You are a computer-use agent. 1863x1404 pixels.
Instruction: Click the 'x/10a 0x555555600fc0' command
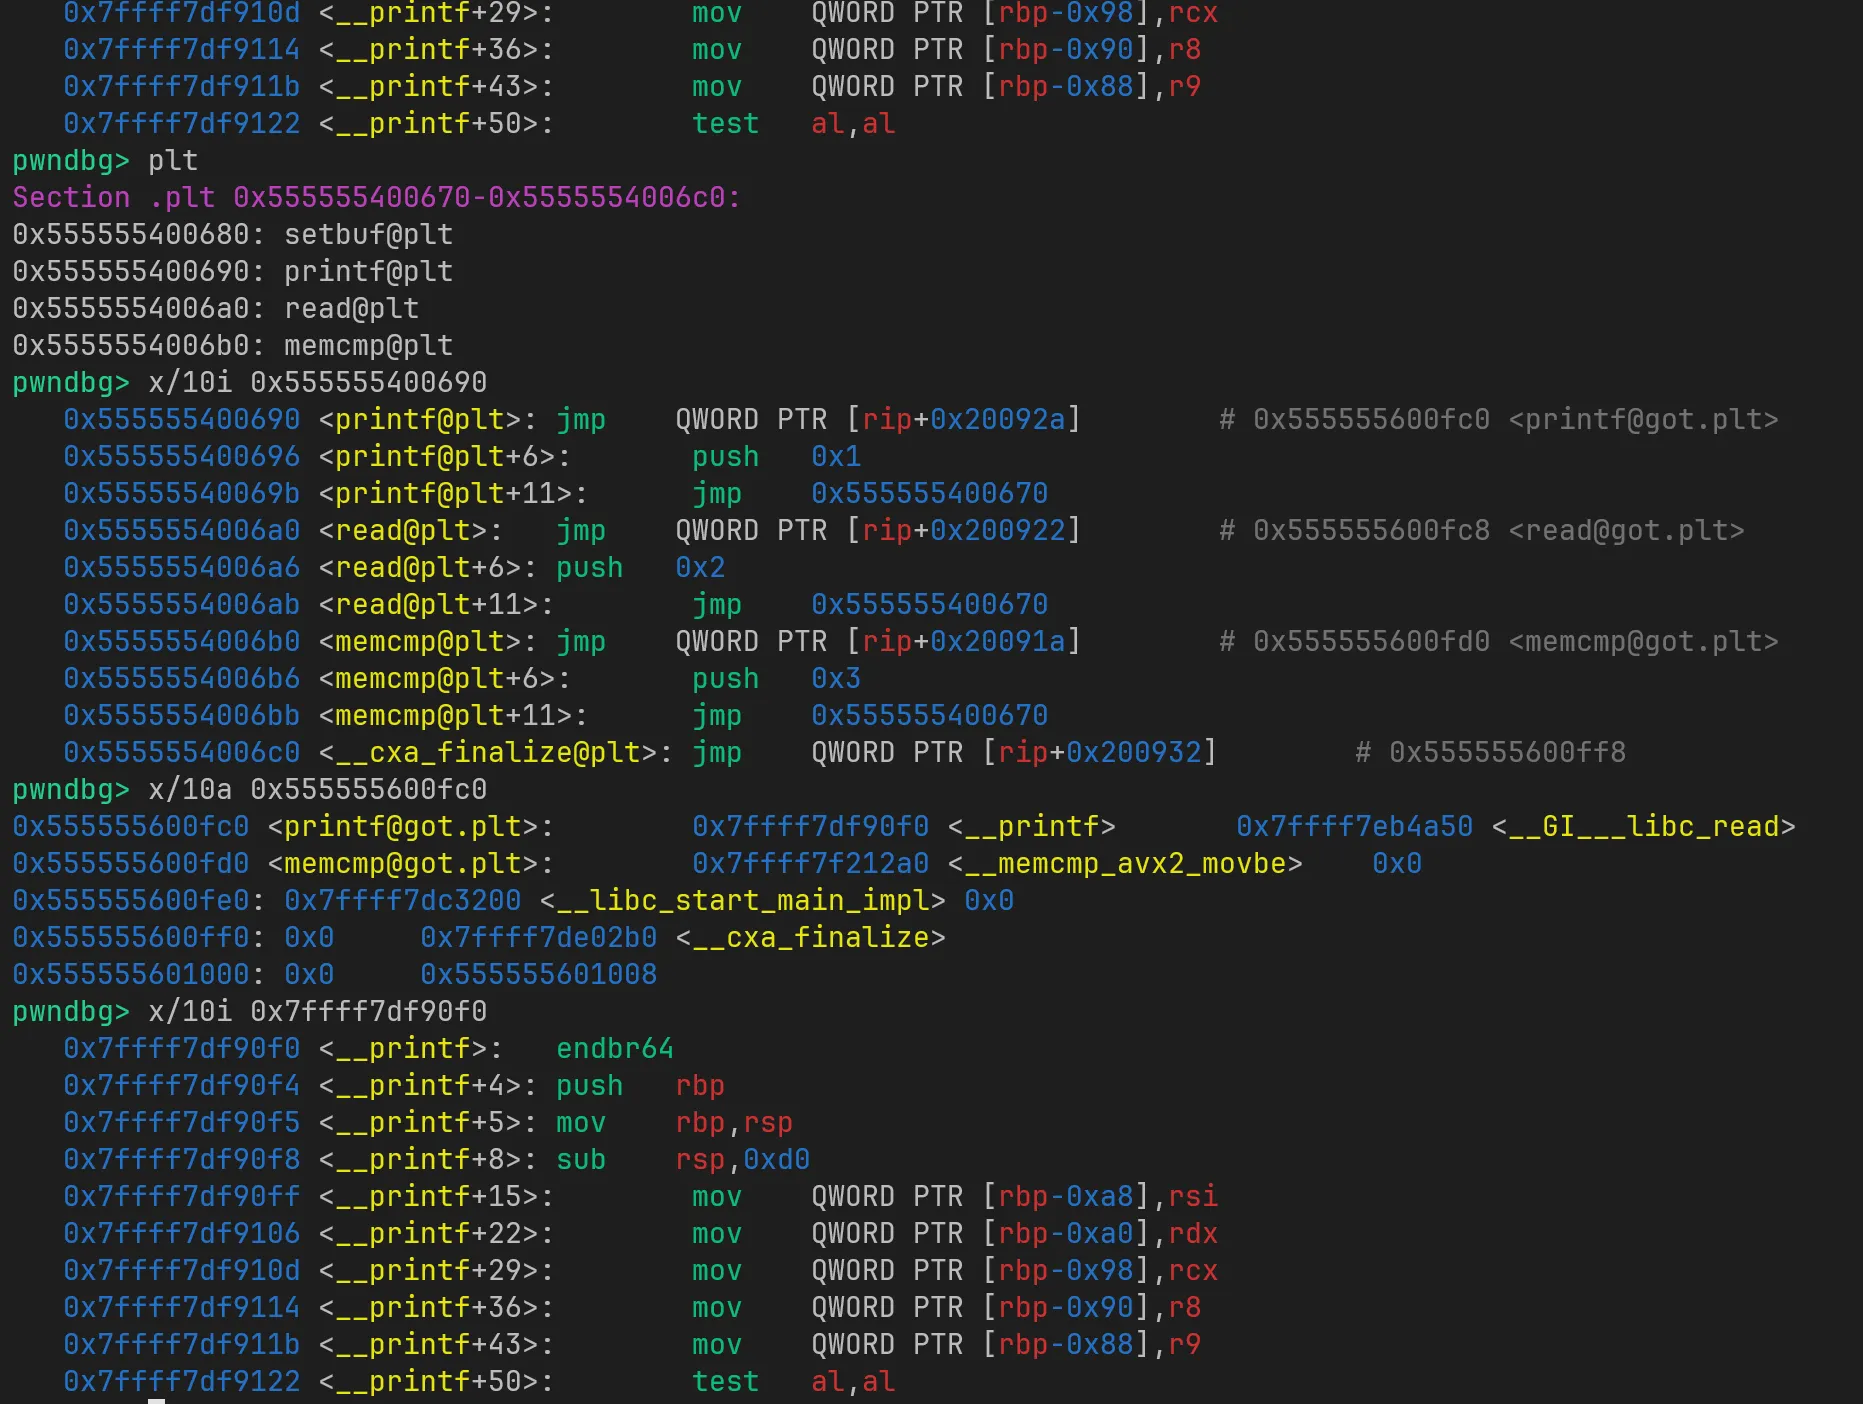317,790
